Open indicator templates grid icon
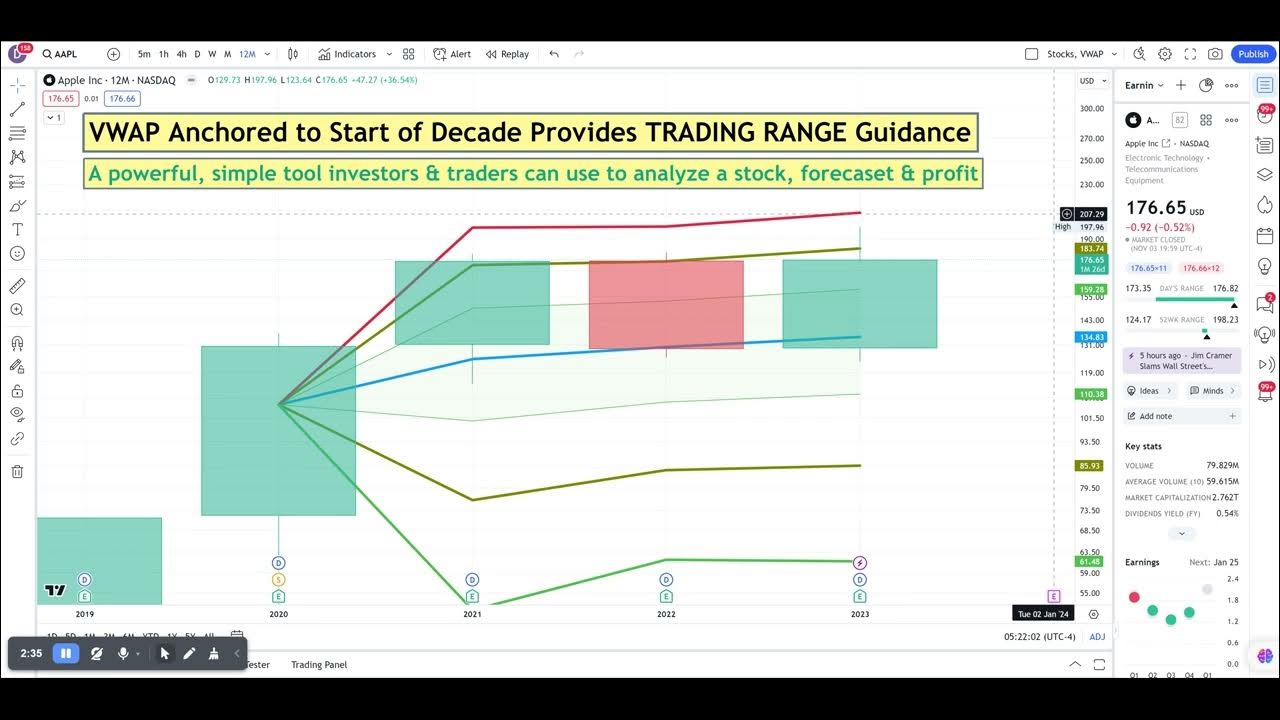Screen dimensions: 1280x720 point(408,54)
